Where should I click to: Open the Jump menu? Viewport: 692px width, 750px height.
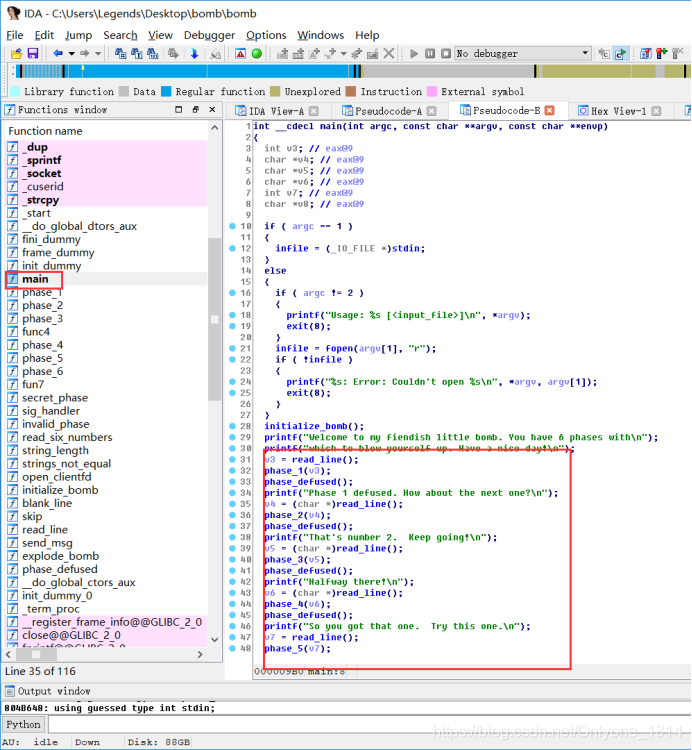pyautogui.click(x=78, y=35)
